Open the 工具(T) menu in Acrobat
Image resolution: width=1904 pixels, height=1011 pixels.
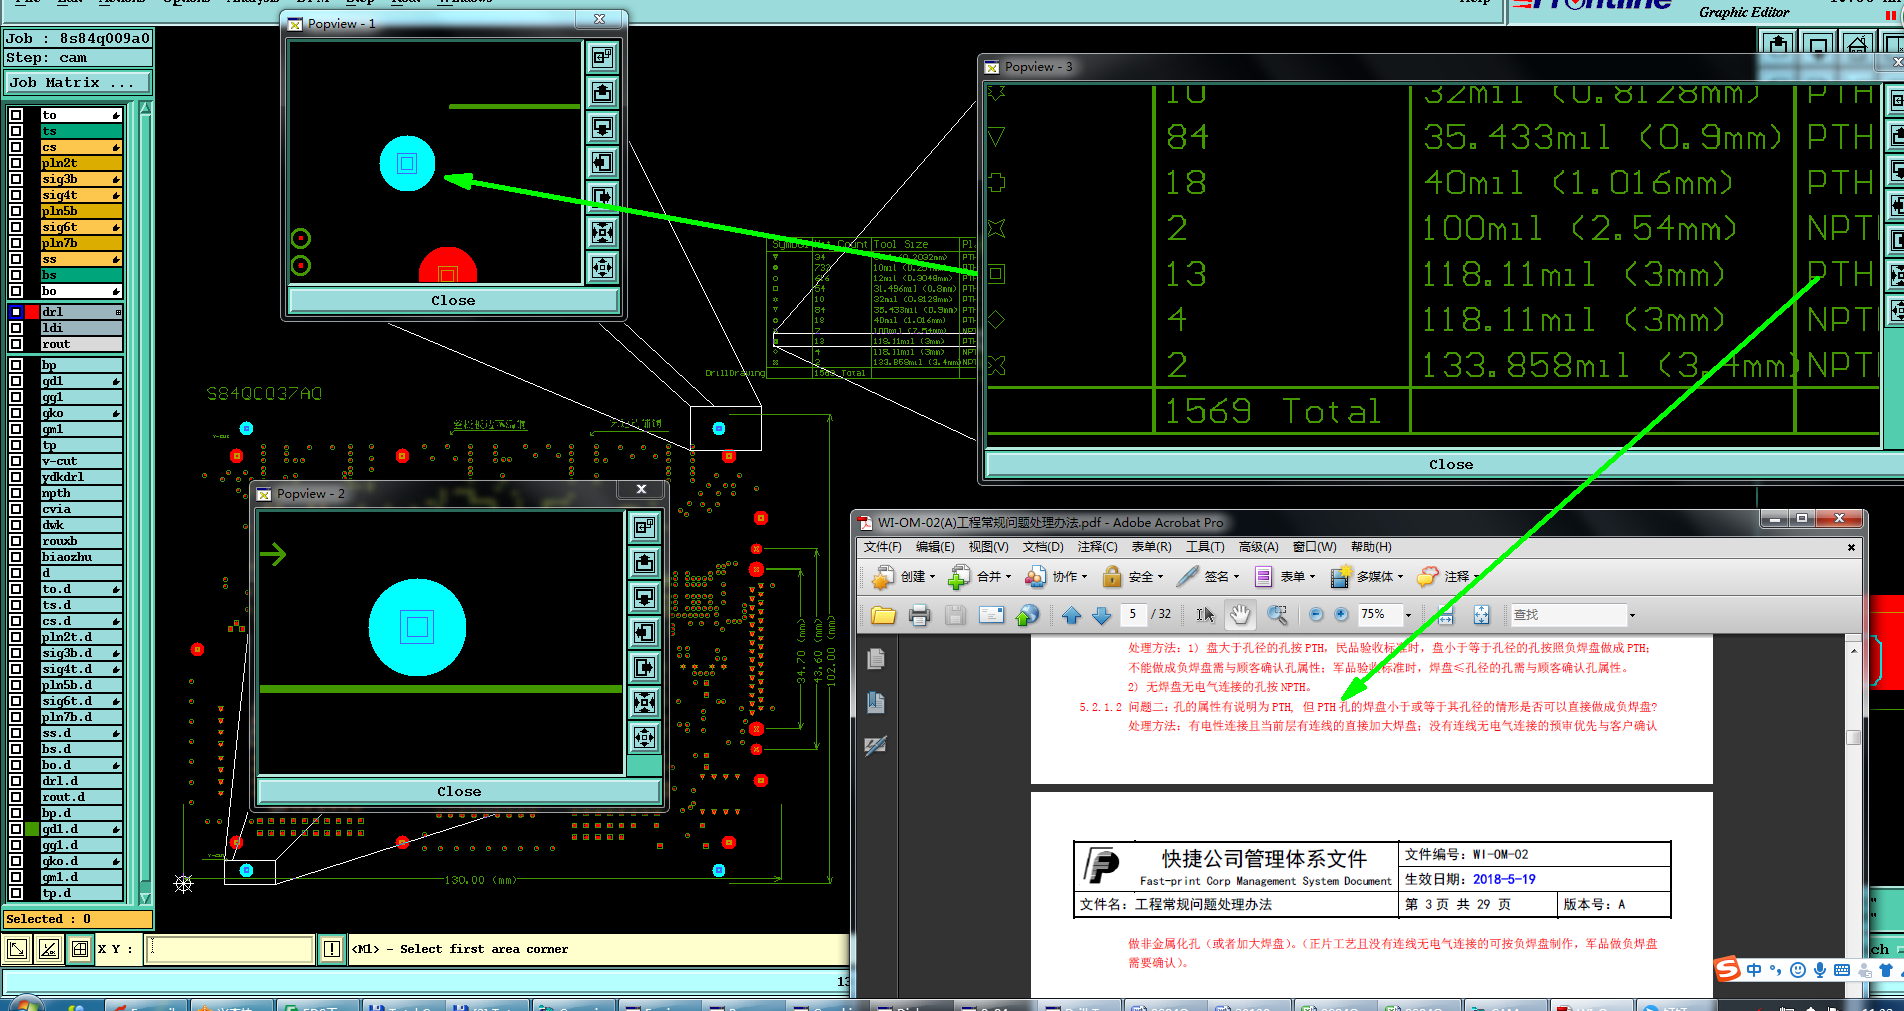(1204, 547)
